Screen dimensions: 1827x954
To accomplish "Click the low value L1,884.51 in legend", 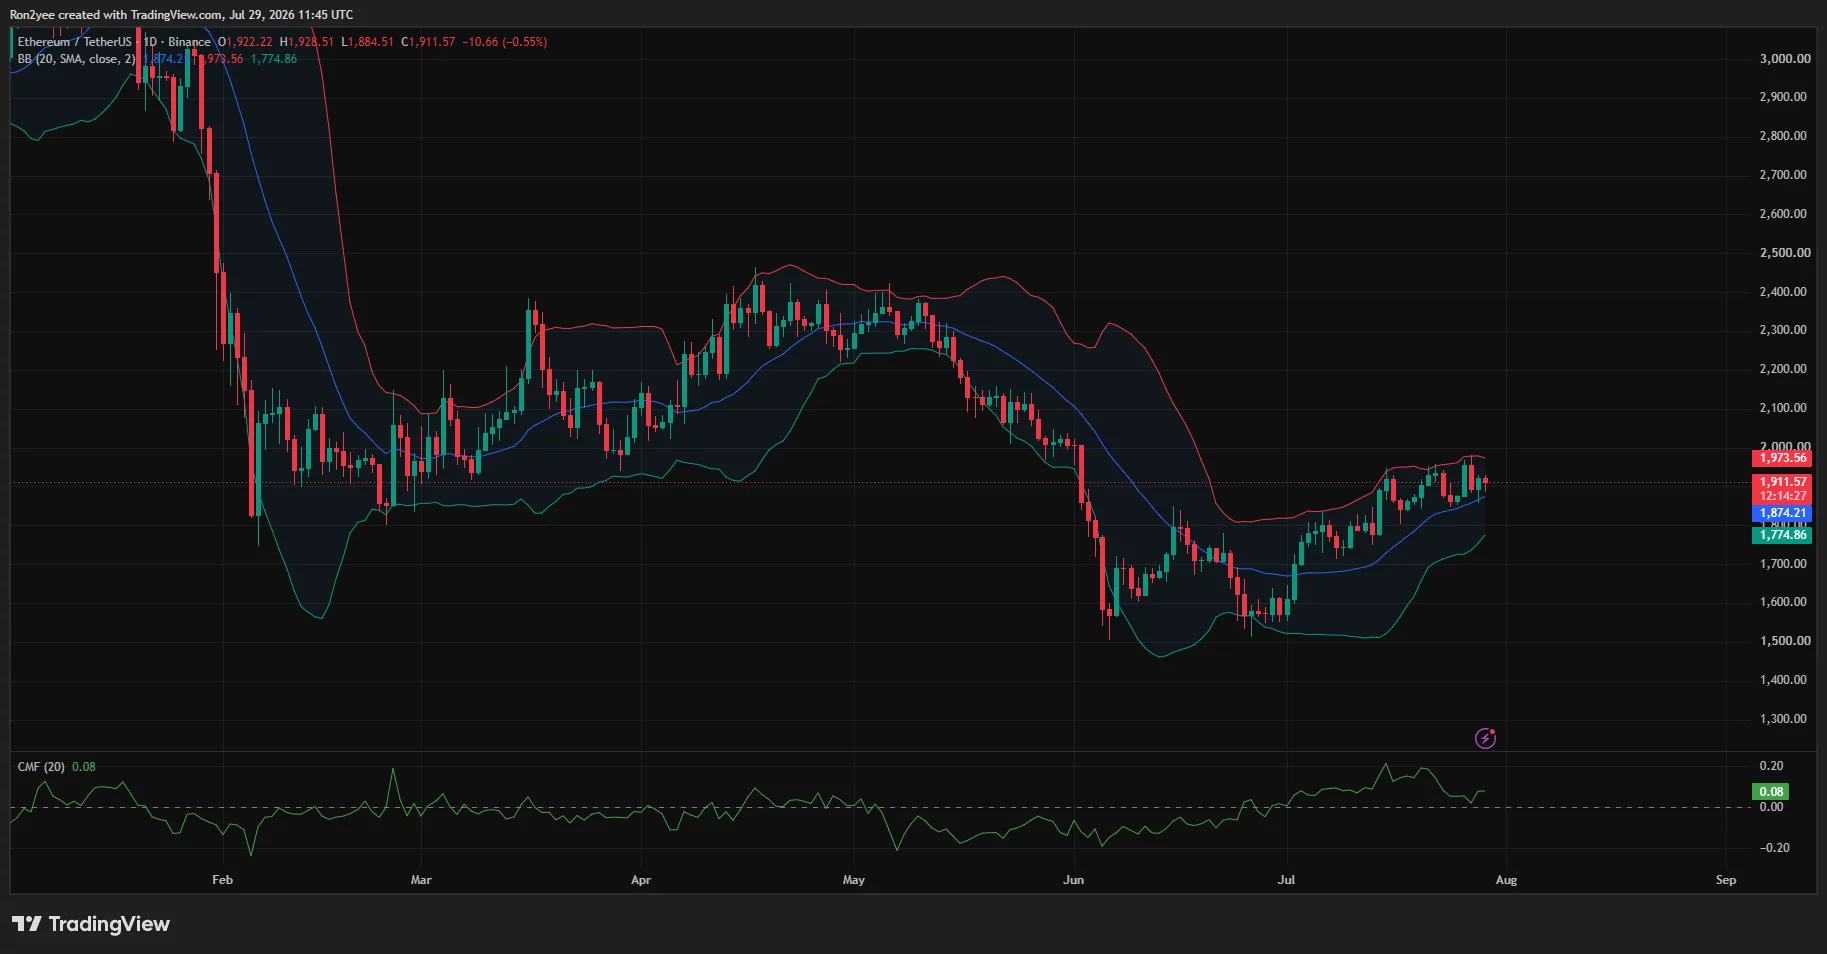I will pyautogui.click(x=367, y=42).
